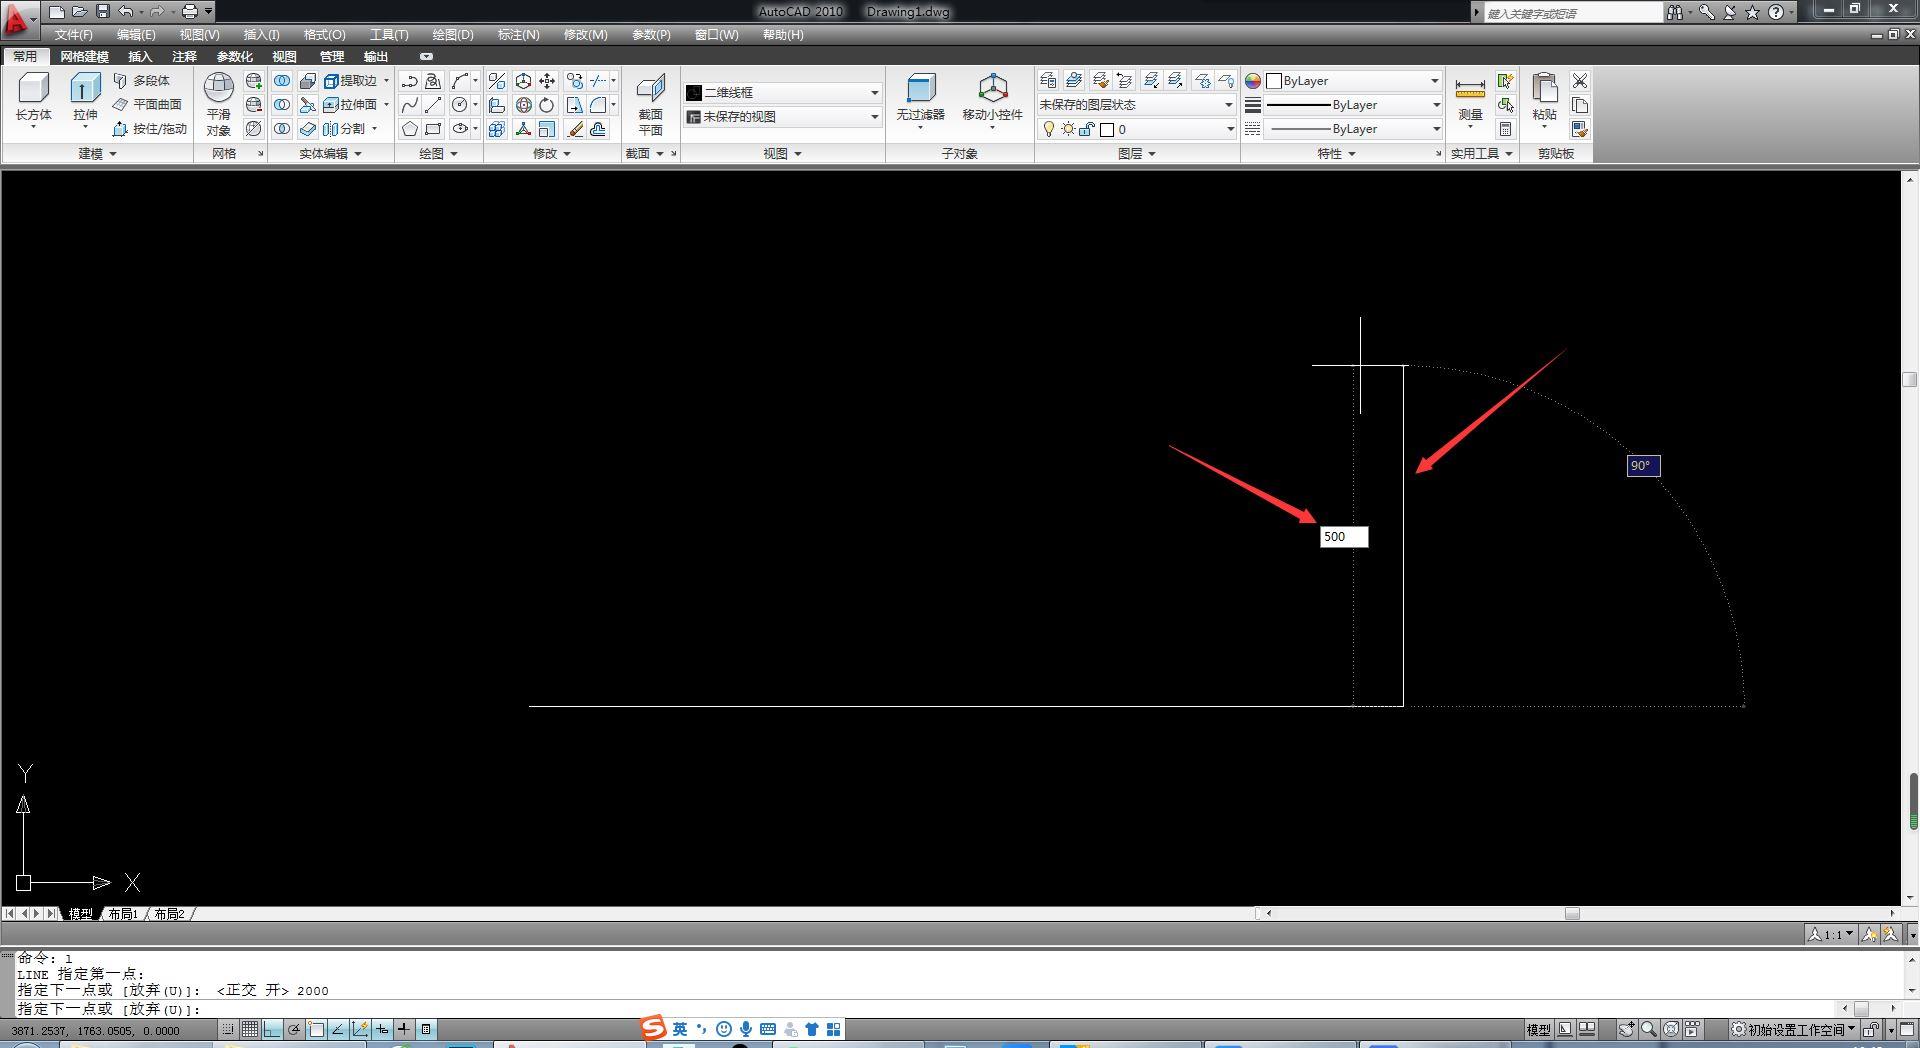Screen dimensions: 1920x1048
Task: Click the Extrude (拉伸) tool
Action: tap(85, 98)
